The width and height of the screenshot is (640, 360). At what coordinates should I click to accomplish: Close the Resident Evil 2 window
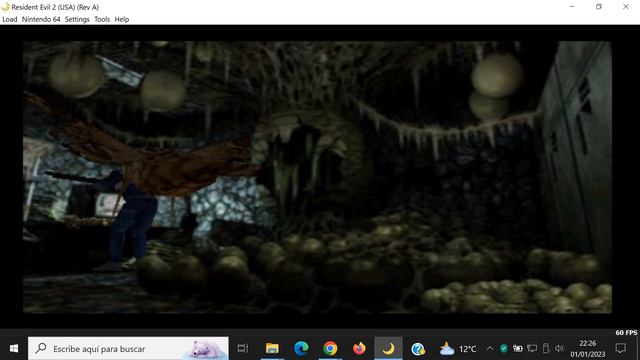click(x=626, y=7)
